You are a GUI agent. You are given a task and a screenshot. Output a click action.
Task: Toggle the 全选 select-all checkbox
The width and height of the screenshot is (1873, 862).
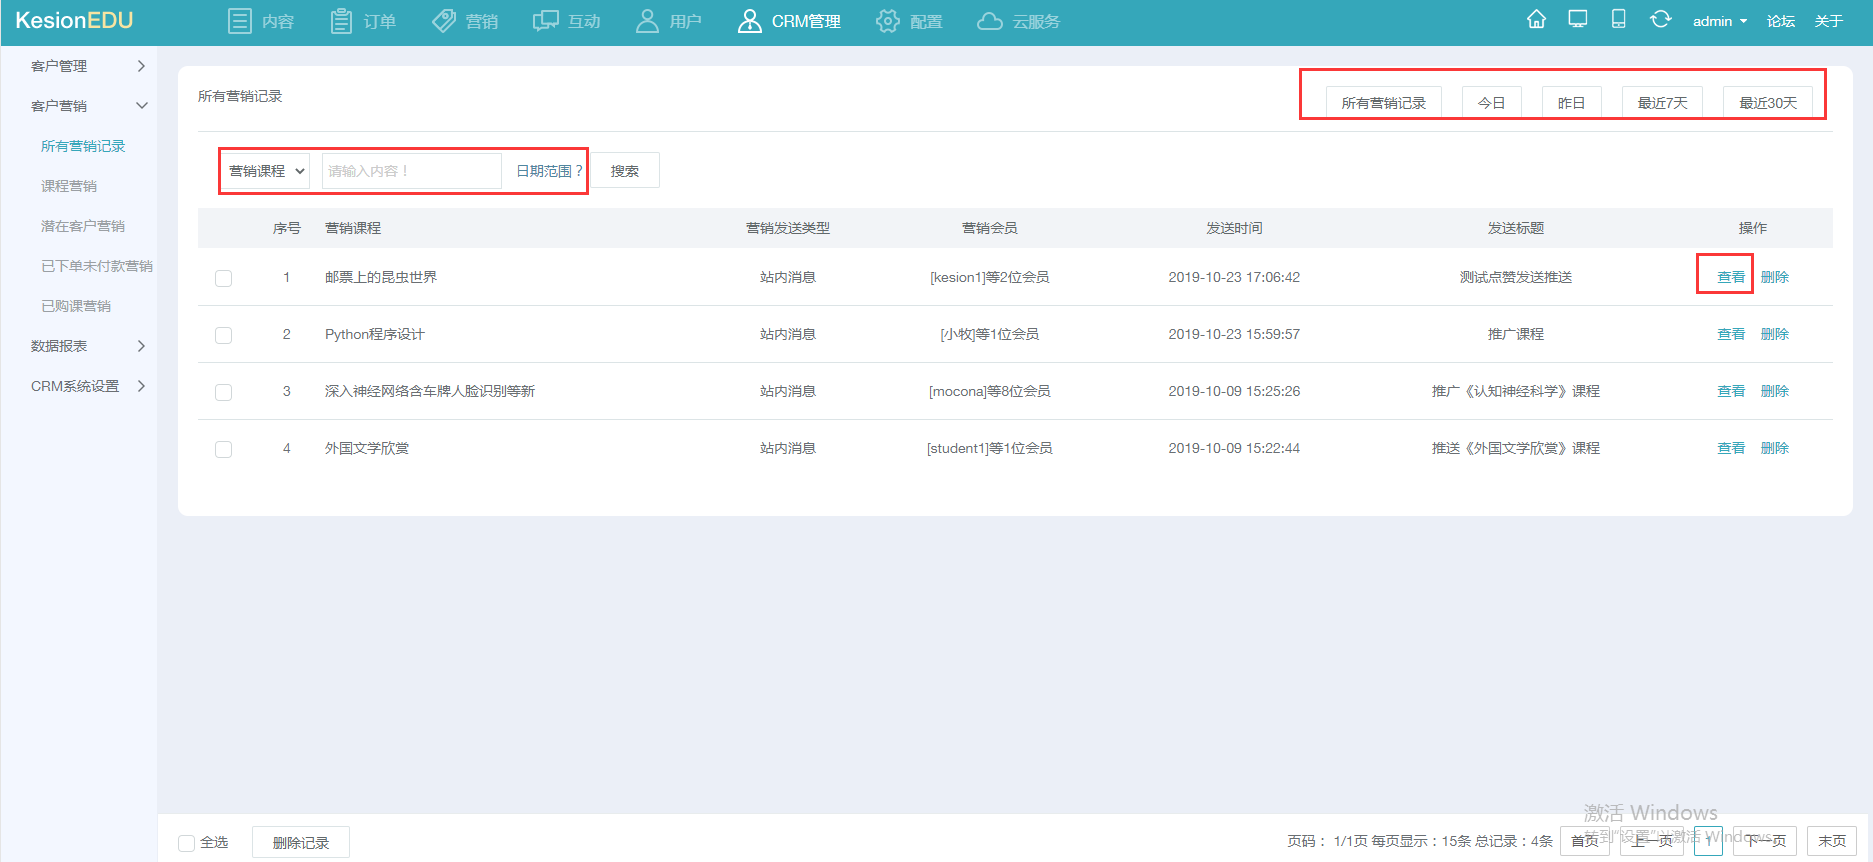click(186, 843)
